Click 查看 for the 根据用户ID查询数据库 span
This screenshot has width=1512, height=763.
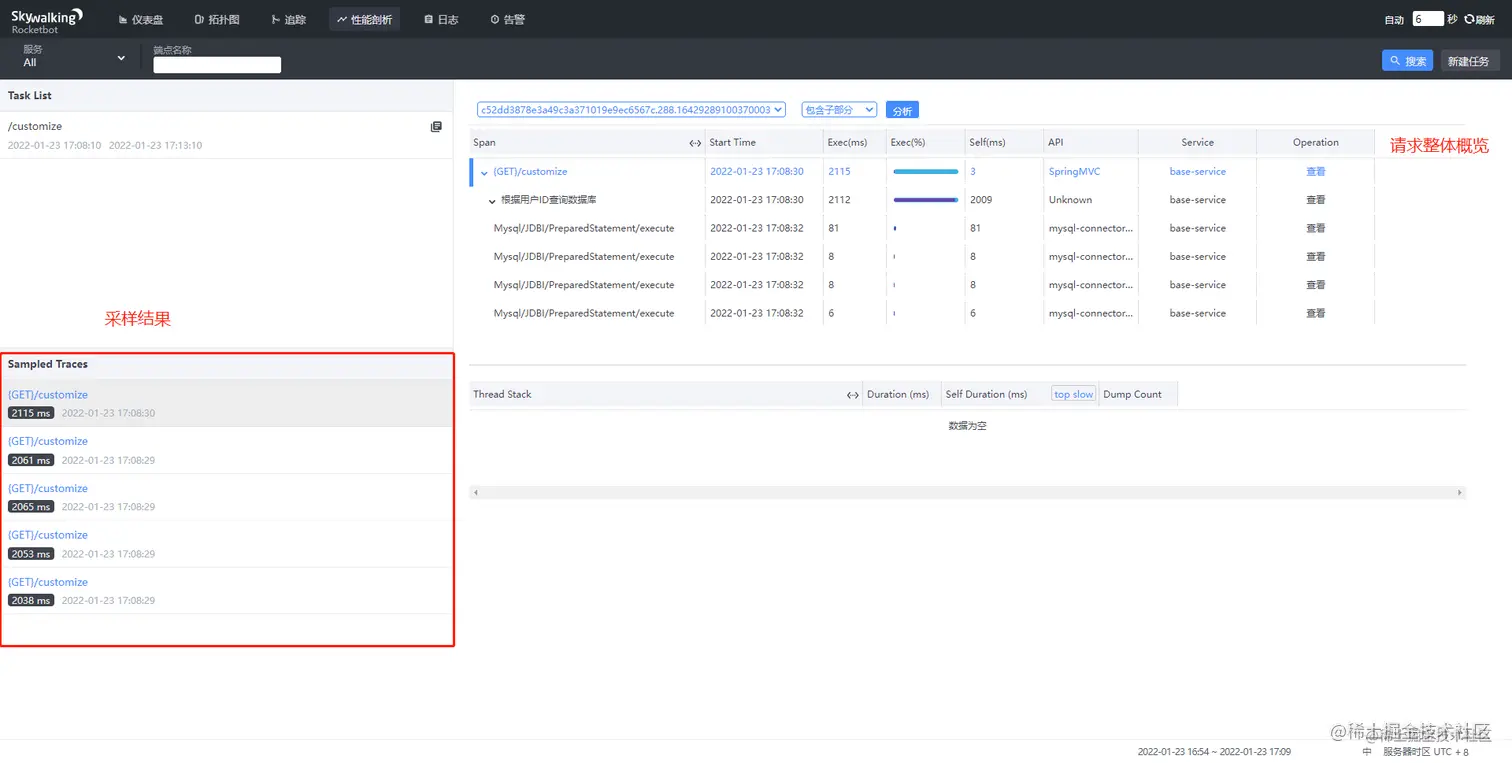[x=1315, y=200]
